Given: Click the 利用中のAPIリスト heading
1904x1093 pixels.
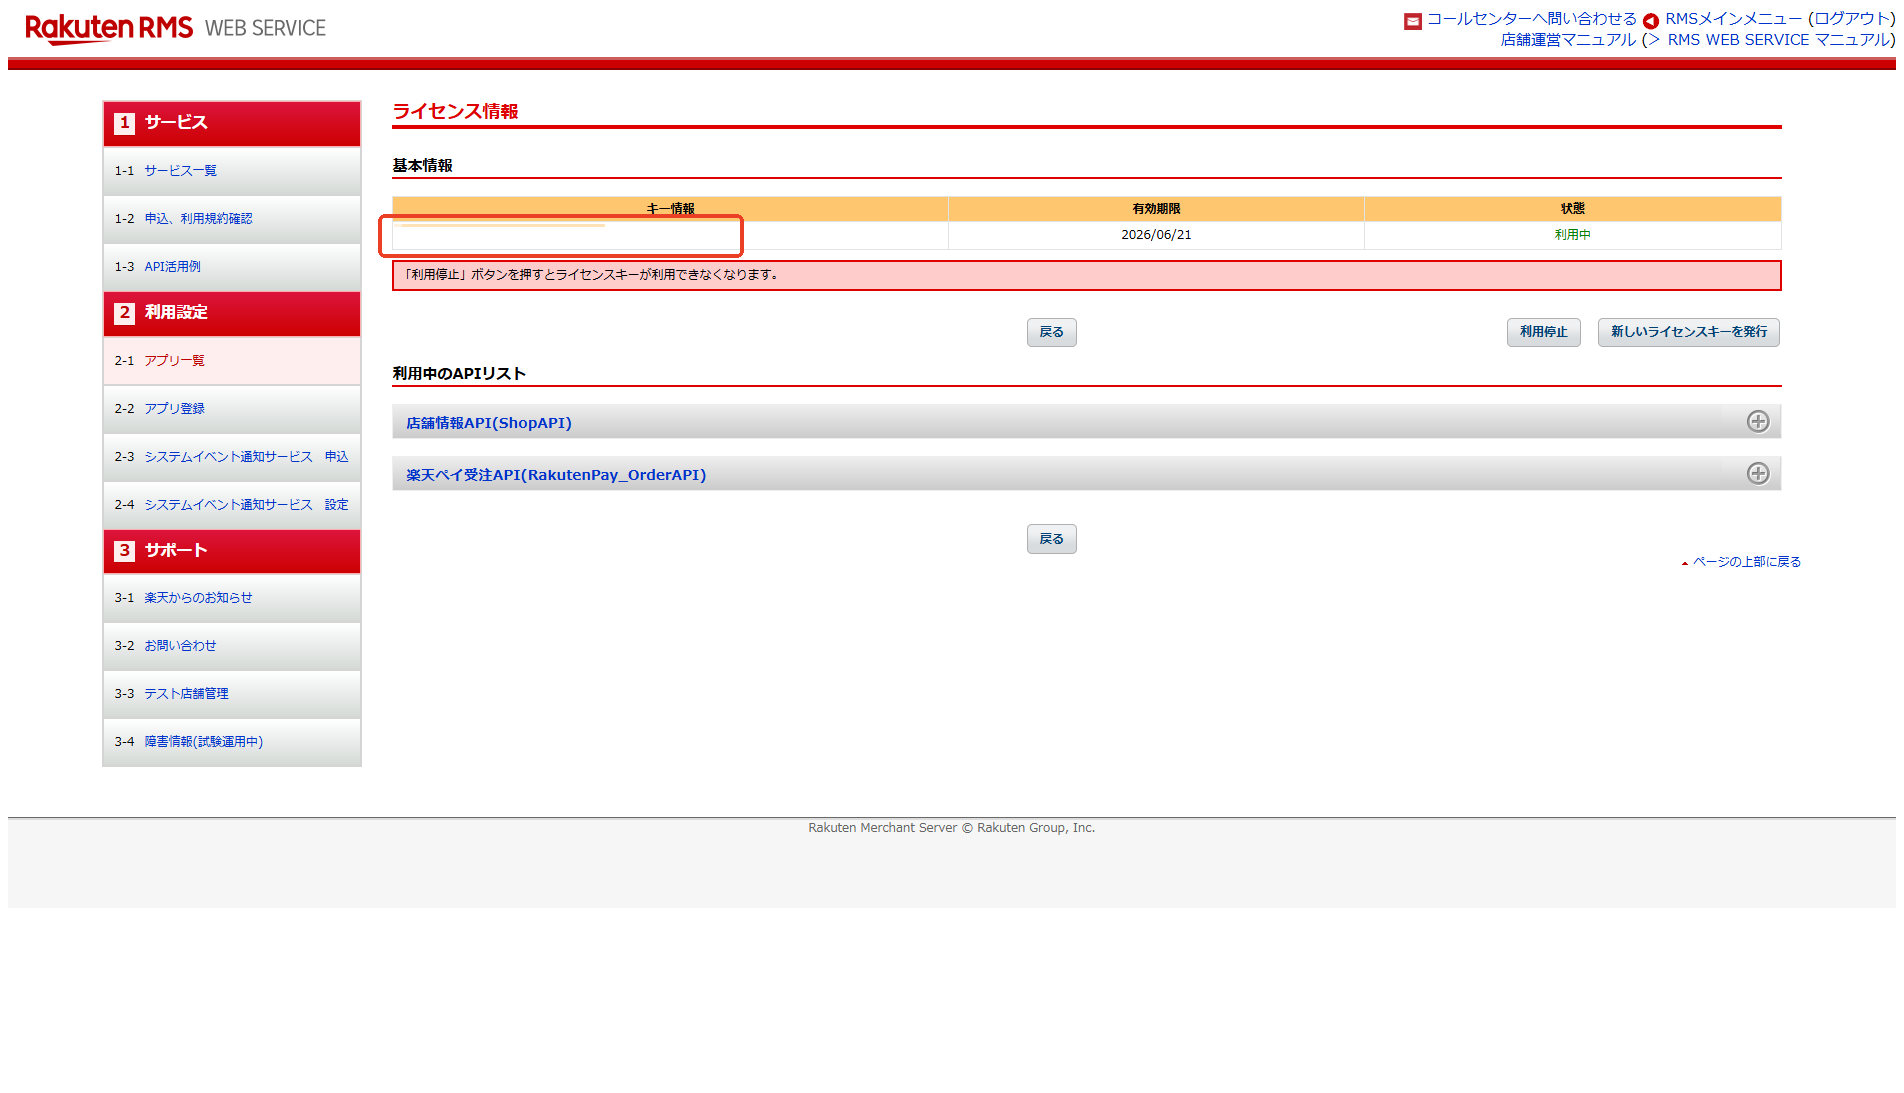Looking at the screenshot, I should [x=459, y=373].
